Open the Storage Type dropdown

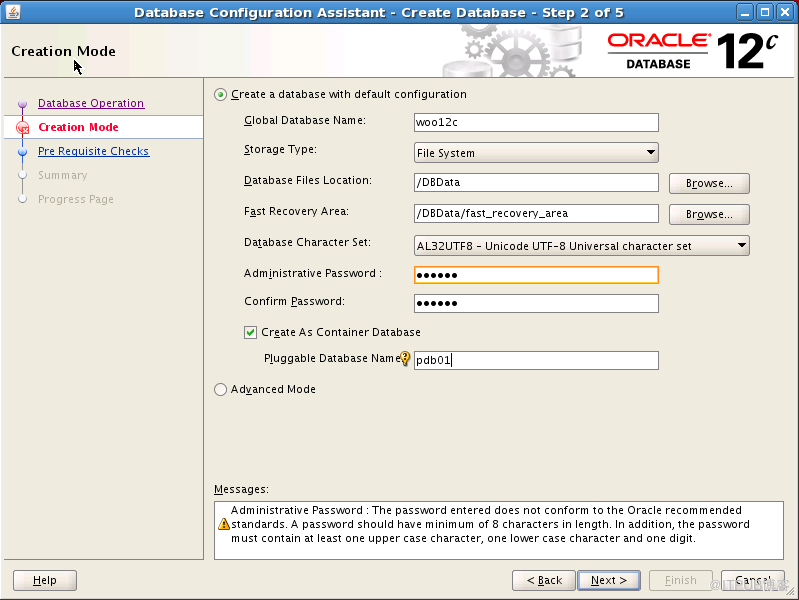pos(536,153)
